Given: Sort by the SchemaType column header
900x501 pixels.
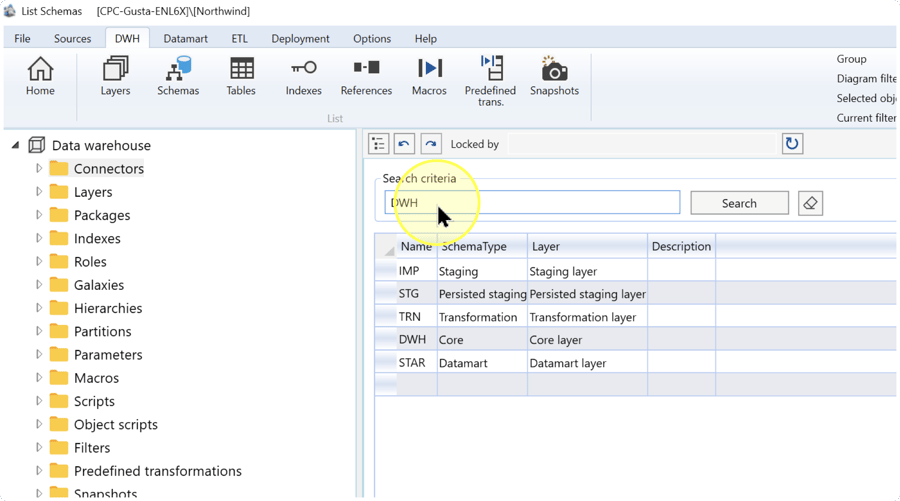Looking at the screenshot, I should pyautogui.click(x=482, y=246).
